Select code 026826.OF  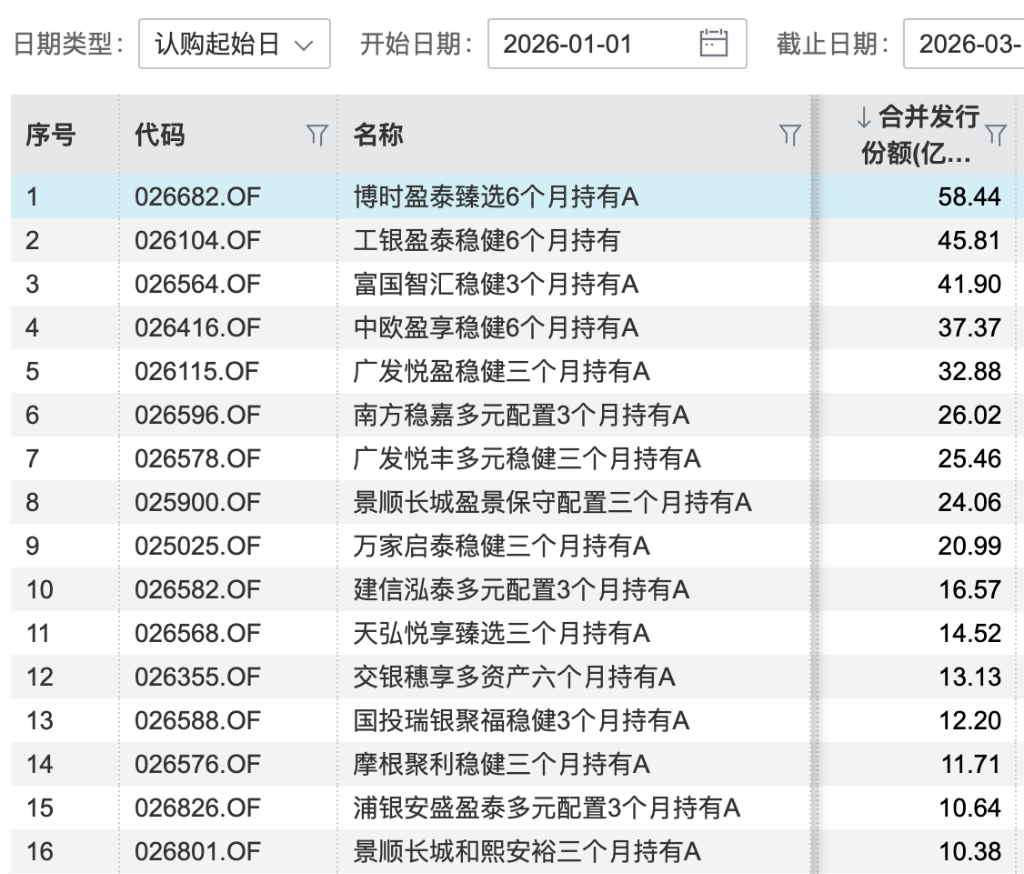coord(197,809)
